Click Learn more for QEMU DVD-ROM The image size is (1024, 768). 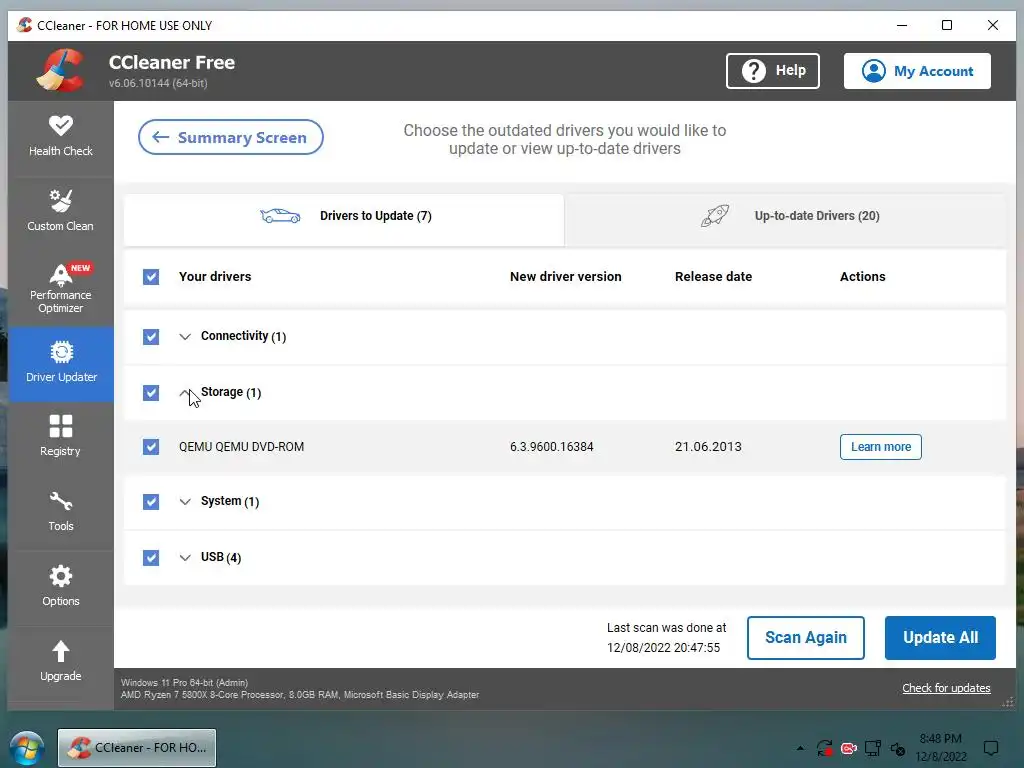click(x=880, y=447)
